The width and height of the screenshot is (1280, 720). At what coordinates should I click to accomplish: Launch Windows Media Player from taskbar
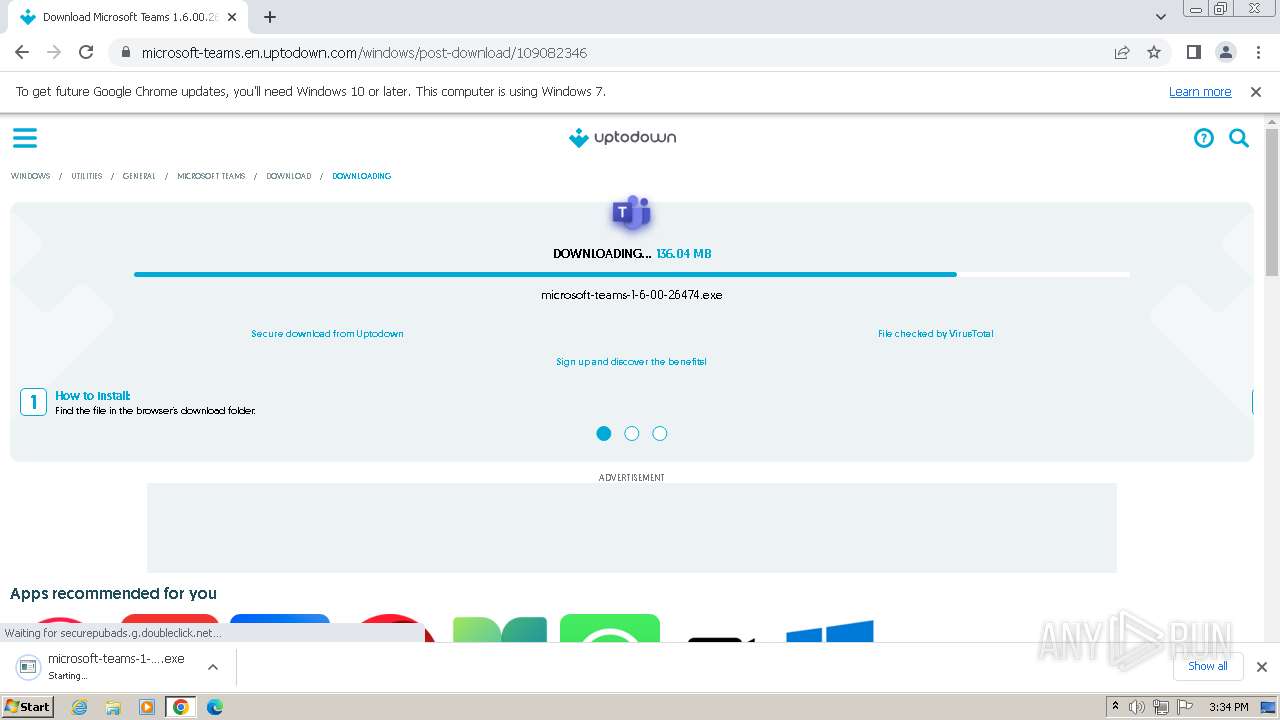147,707
